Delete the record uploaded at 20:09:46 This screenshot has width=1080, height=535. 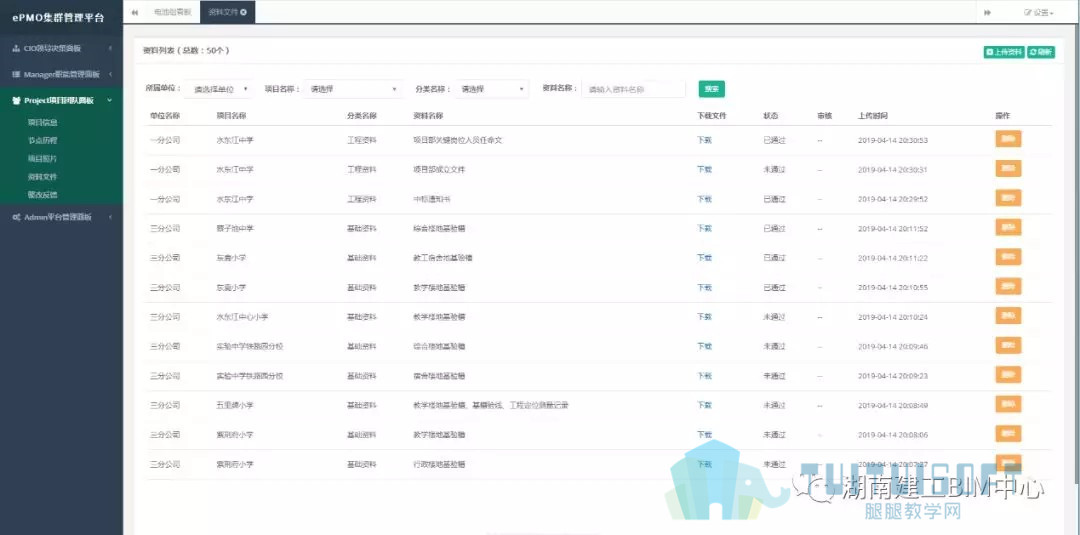tap(1008, 346)
